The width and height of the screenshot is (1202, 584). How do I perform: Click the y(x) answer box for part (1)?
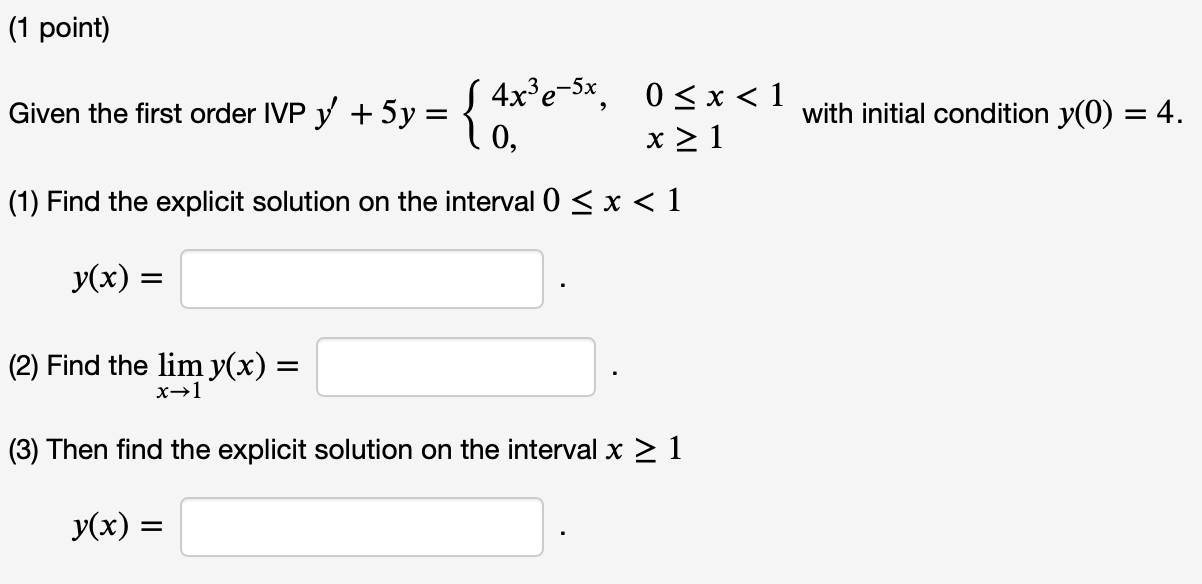tap(360, 278)
